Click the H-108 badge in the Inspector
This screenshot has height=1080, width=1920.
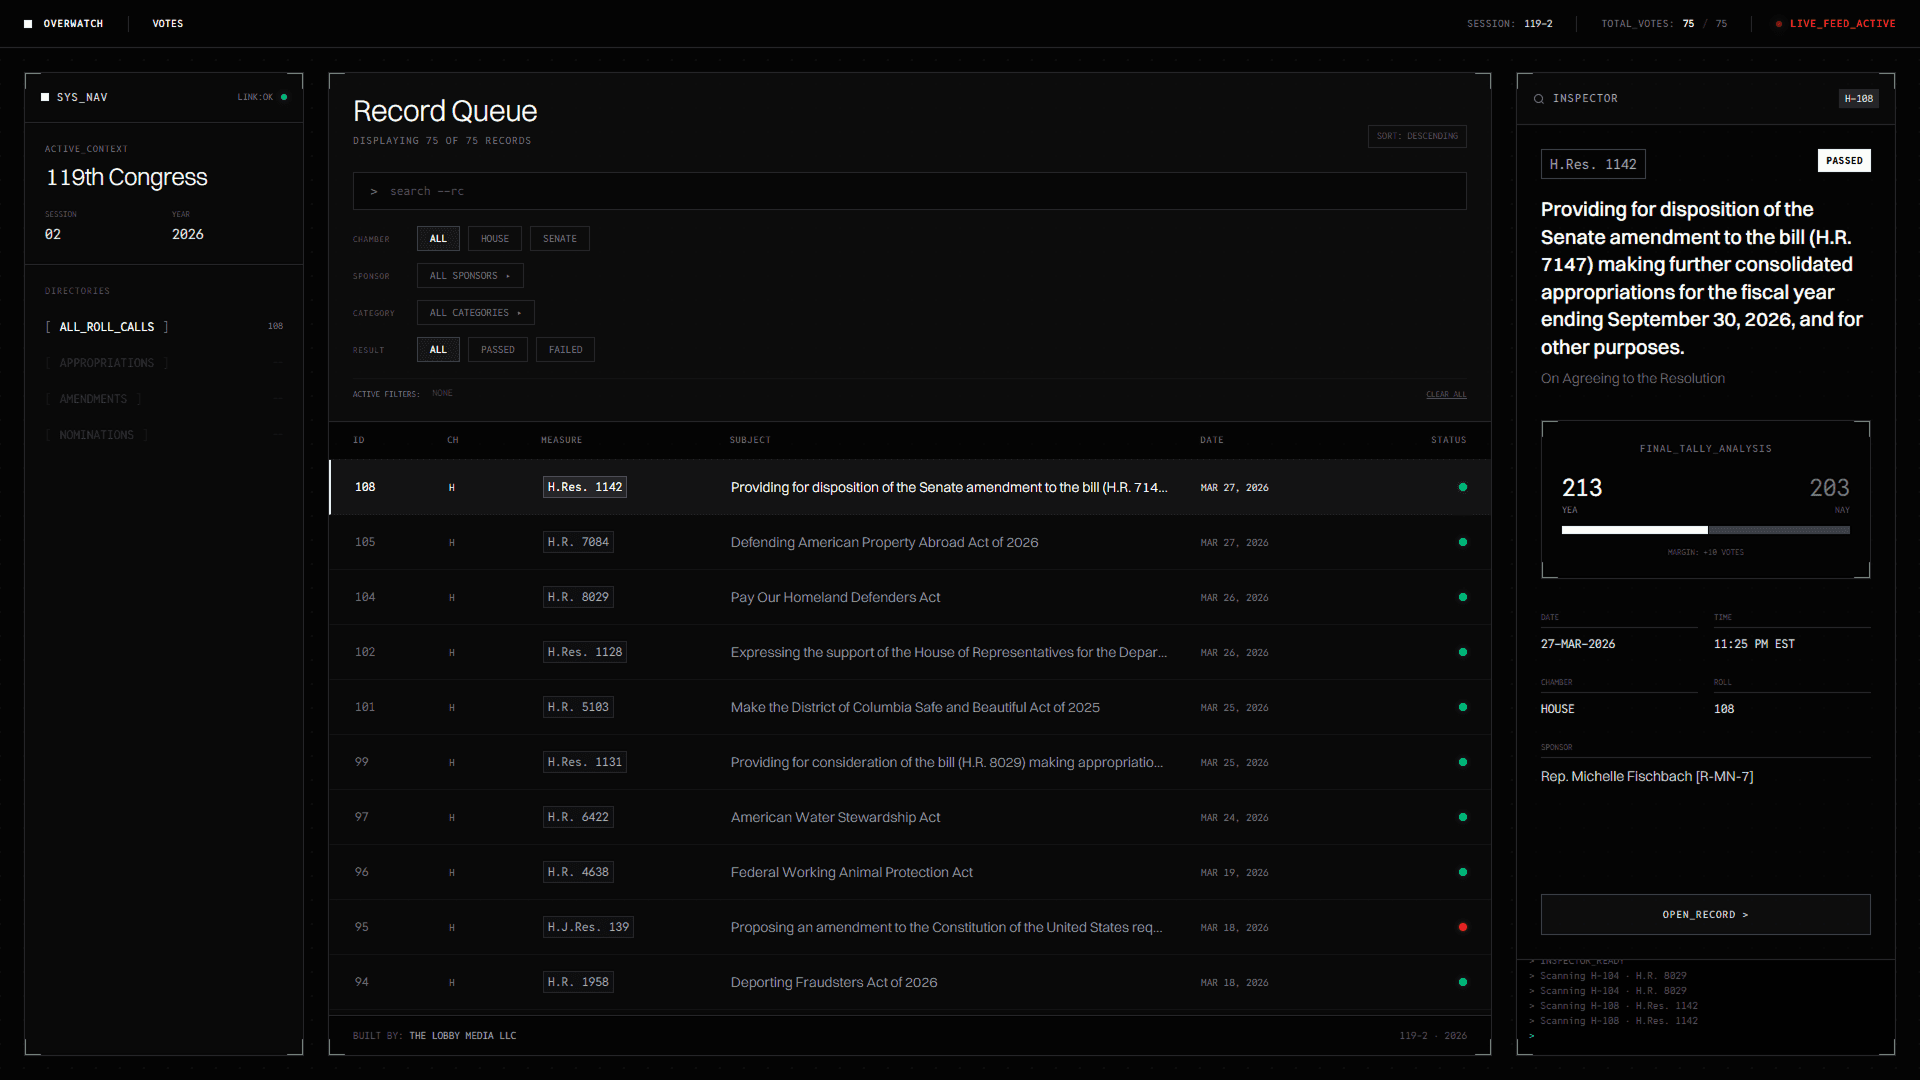[x=1858, y=98]
